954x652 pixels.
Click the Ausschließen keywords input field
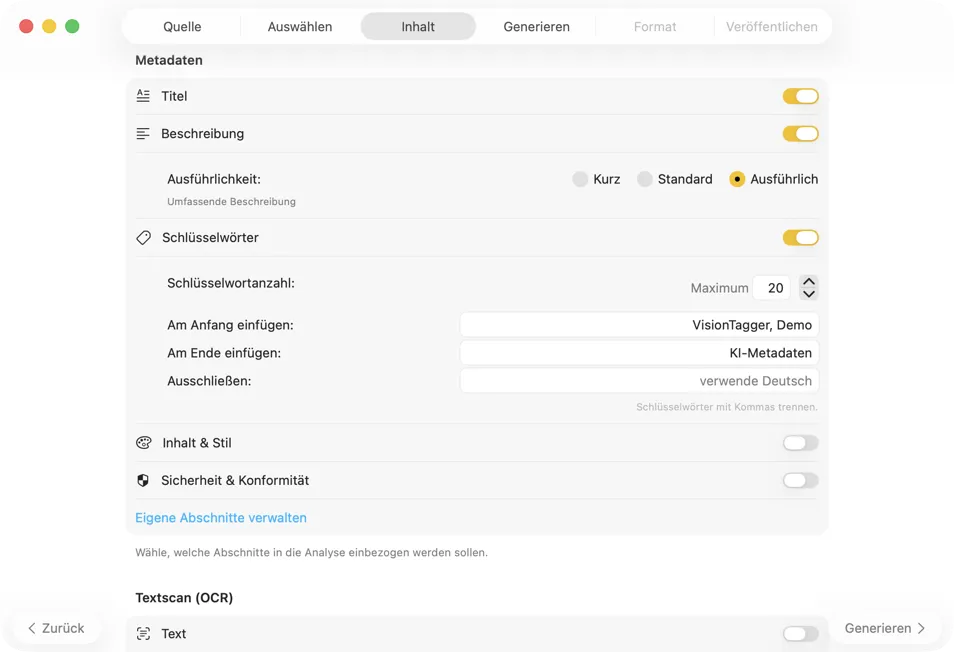pos(639,381)
